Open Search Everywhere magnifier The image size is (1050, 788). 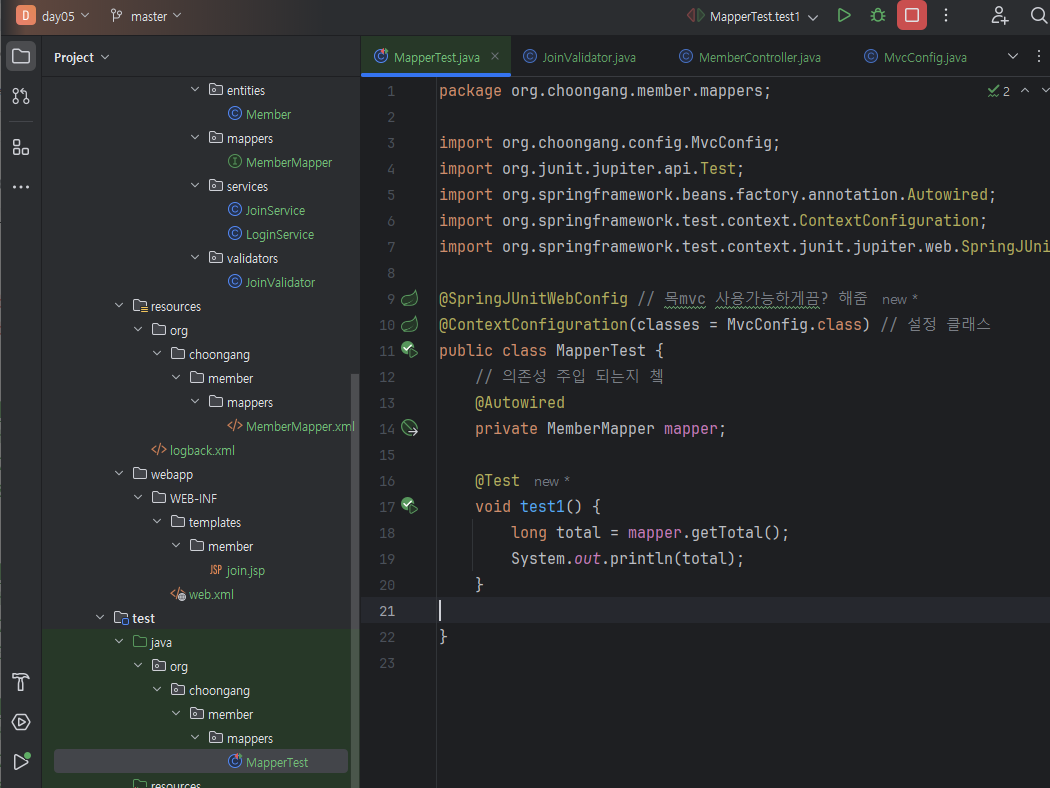[1038, 15]
